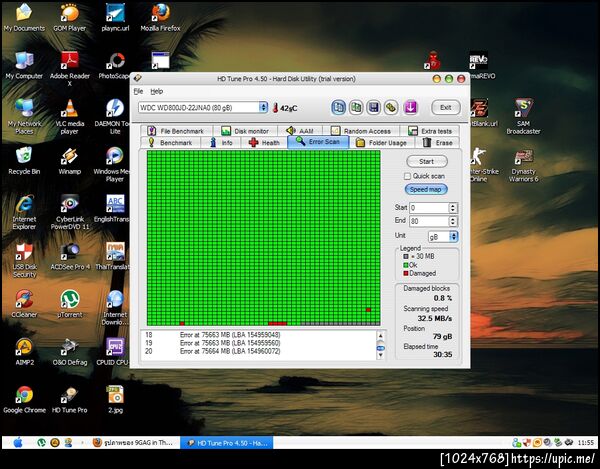This screenshot has height=469, width=600.
Task: Open the Winamp desktop icon
Action: [x=70, y=161]
